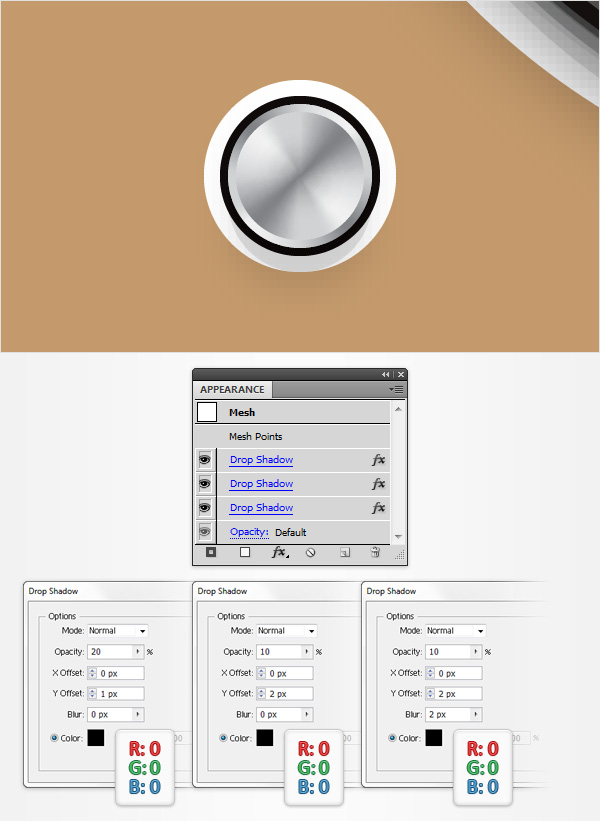Open Mode dropdown in left Drop Shadow dialog
This screenshot has width=600, height=821.
click(x=118, y=631)
